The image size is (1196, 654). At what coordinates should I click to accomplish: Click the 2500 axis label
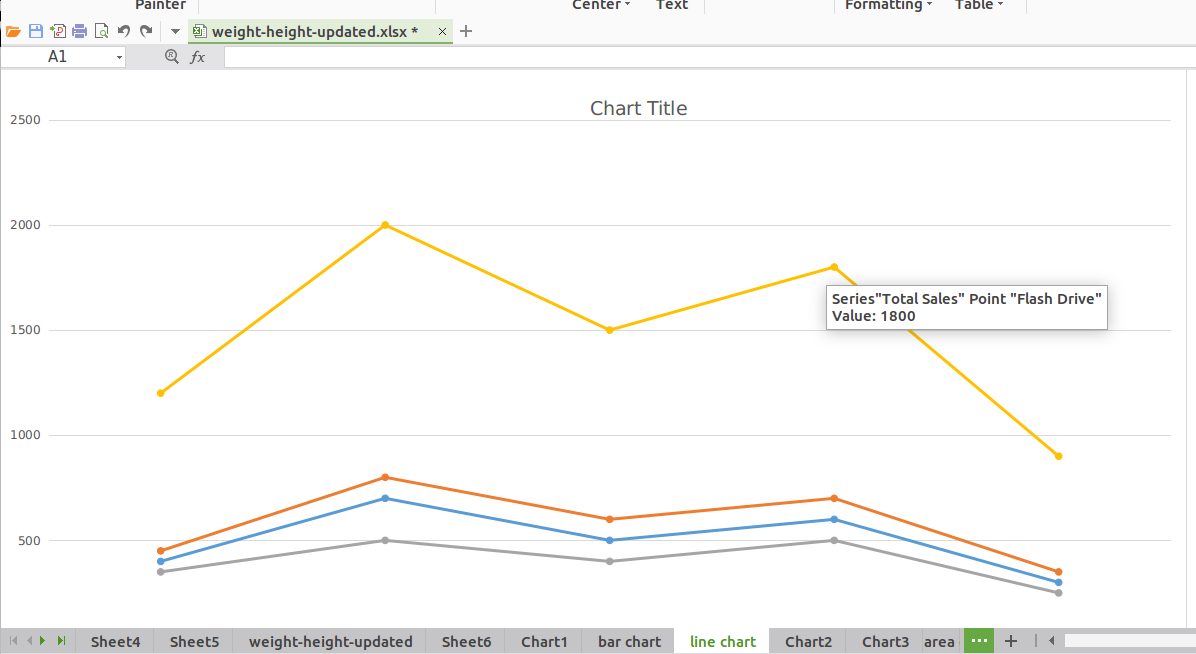click(25, 120)
